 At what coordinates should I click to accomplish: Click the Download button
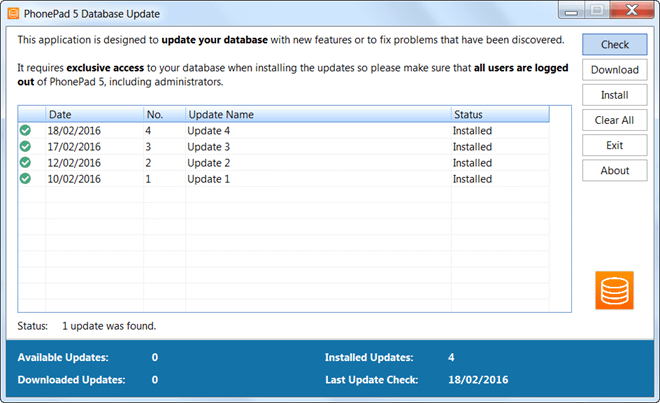pos(615,70)
